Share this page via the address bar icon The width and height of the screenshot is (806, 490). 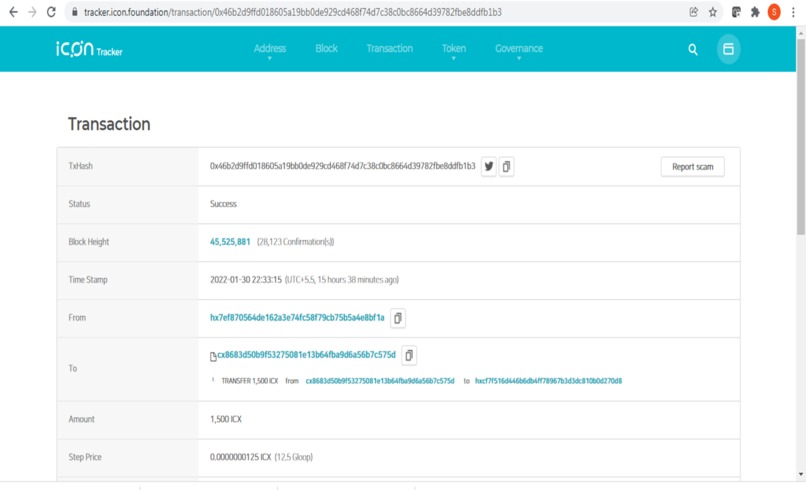(693, 12)
